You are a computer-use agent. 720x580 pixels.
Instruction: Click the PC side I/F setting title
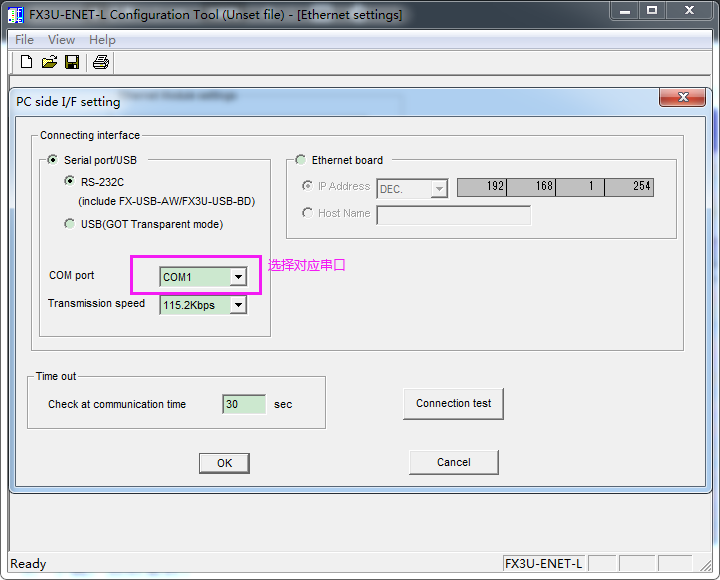pos(68,101)
